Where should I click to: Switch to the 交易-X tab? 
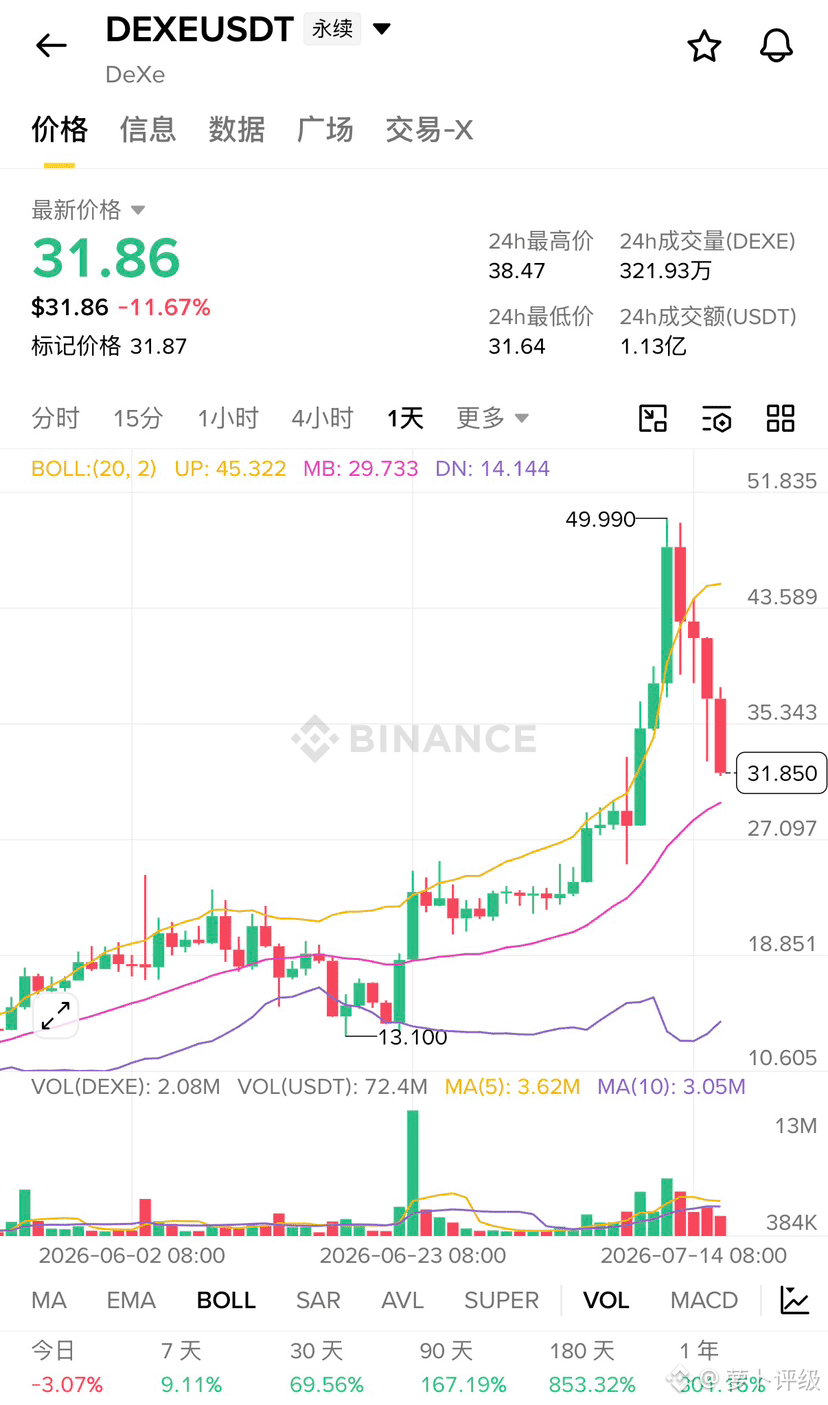click(429, 129)
